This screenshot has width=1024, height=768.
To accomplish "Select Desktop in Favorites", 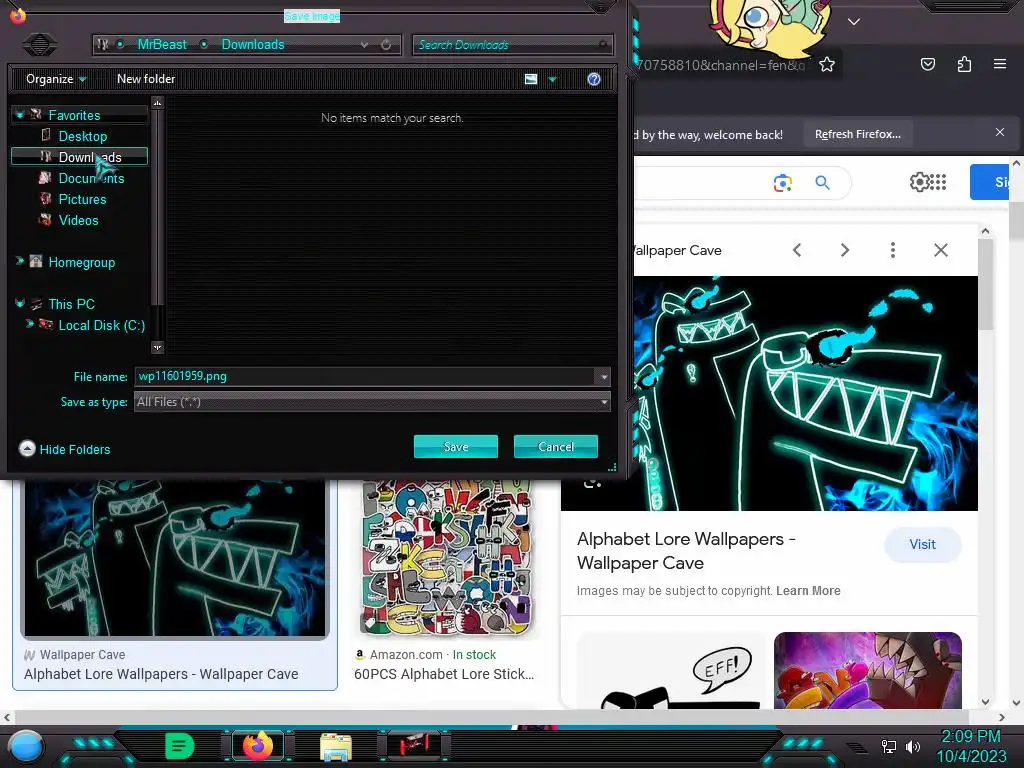I will tap(82, 136).
